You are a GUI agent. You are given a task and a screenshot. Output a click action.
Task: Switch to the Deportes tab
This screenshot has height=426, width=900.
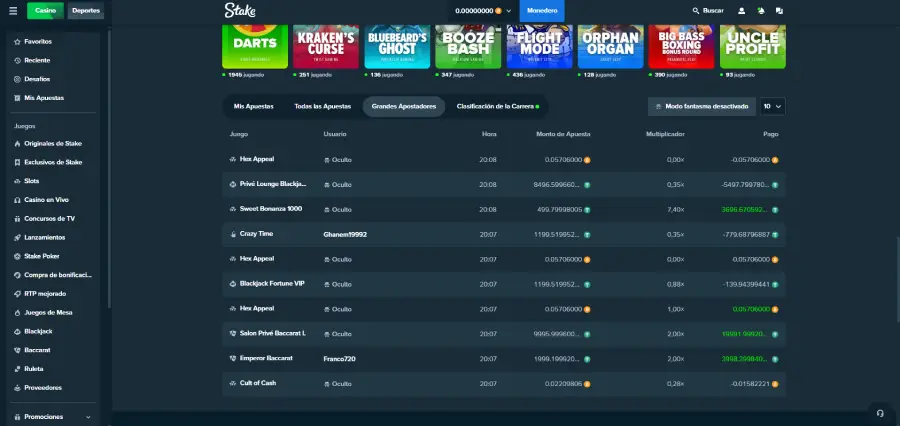[x=86, y=10]
